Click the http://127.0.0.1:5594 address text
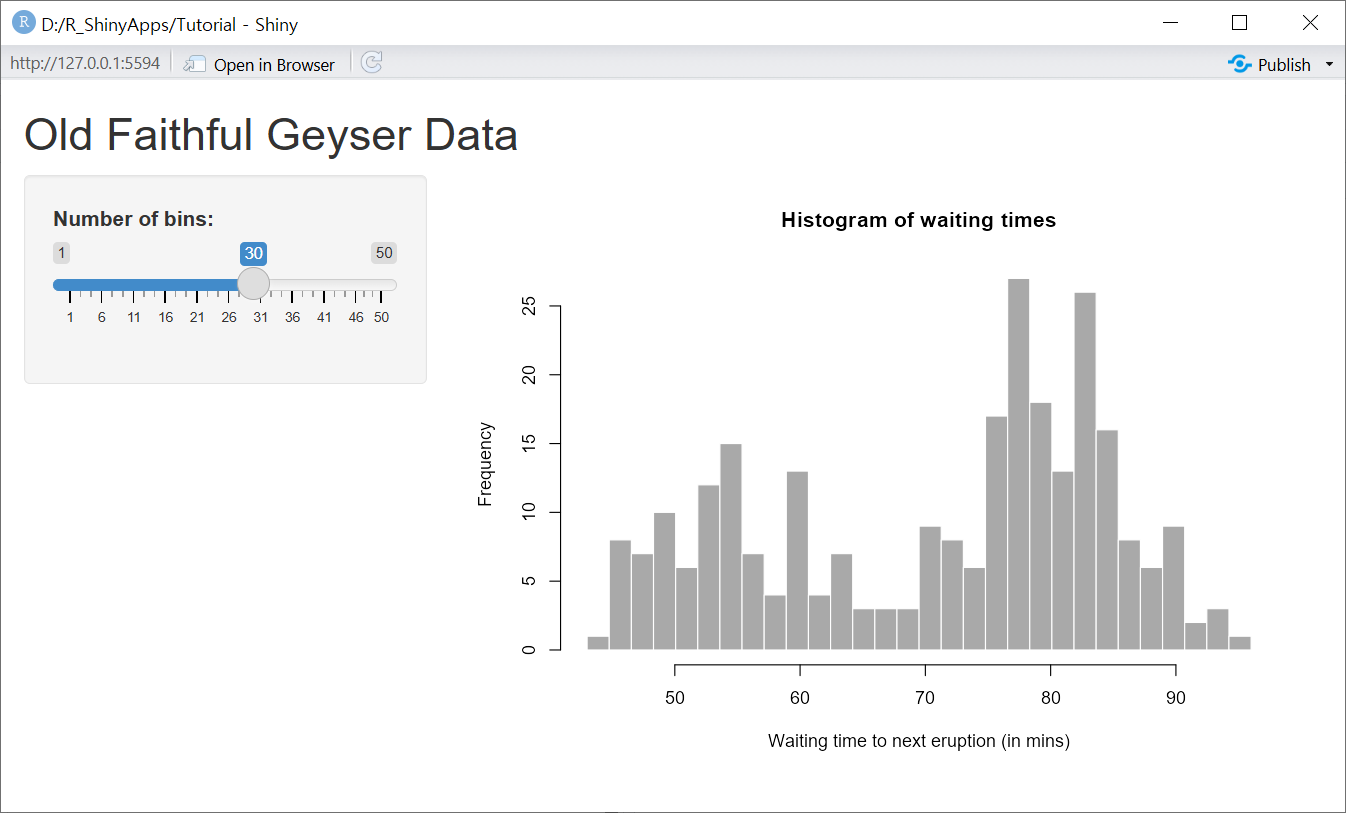The image size is (1346, 813). (x=85, y=64)
